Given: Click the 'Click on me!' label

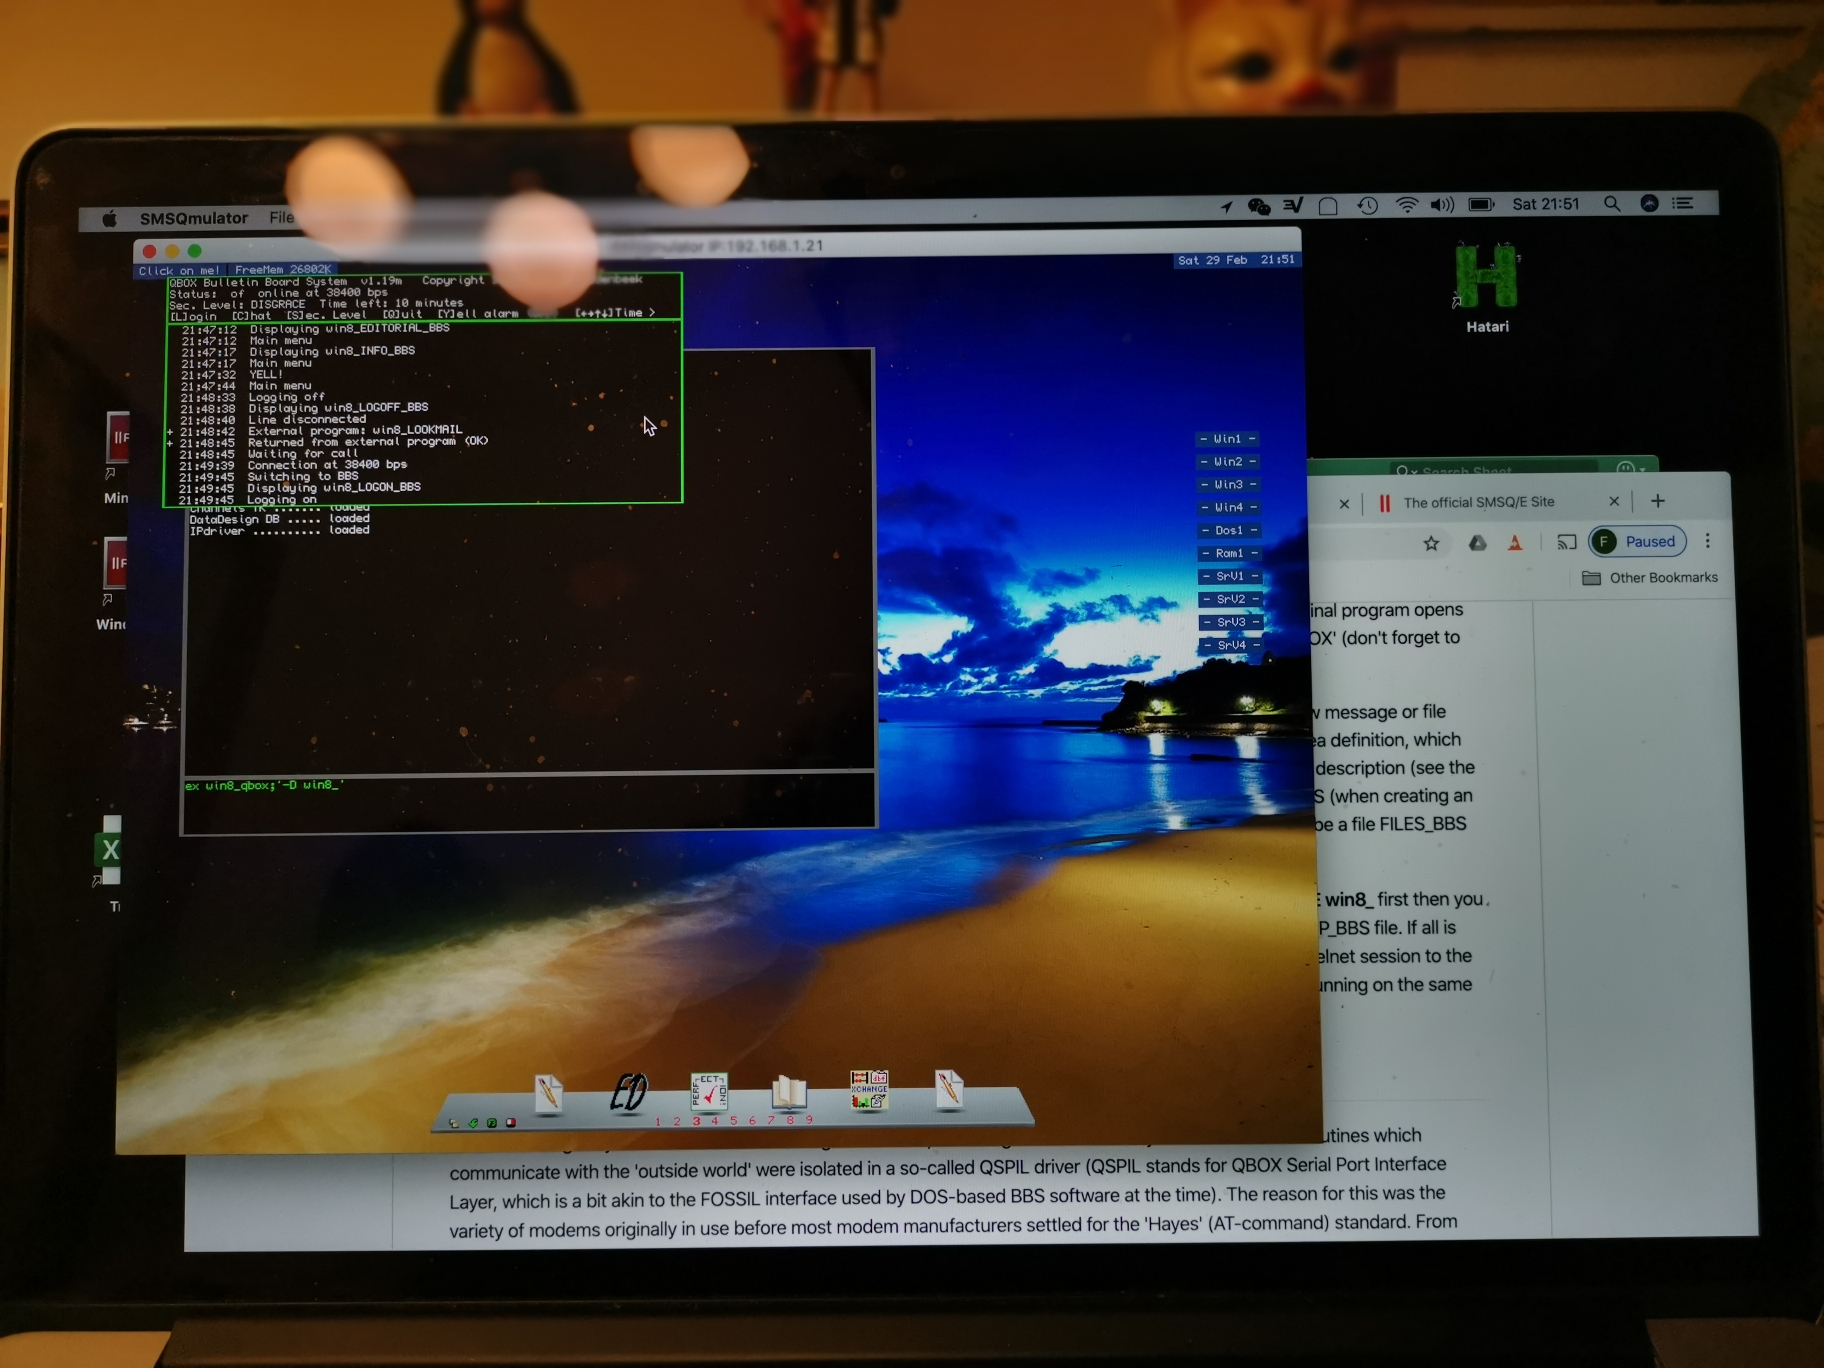Looking at the screenshot, I should [x=179, y=270].
